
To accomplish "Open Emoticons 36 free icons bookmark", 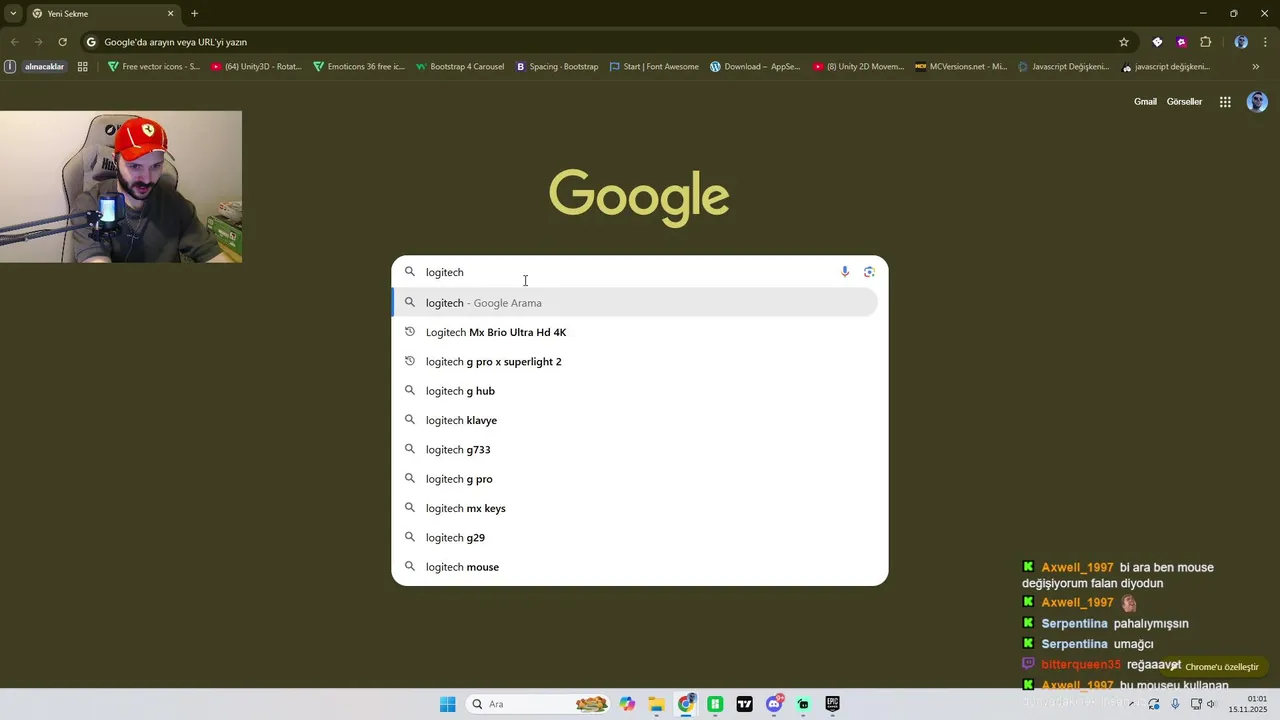I will pos(359,67).
